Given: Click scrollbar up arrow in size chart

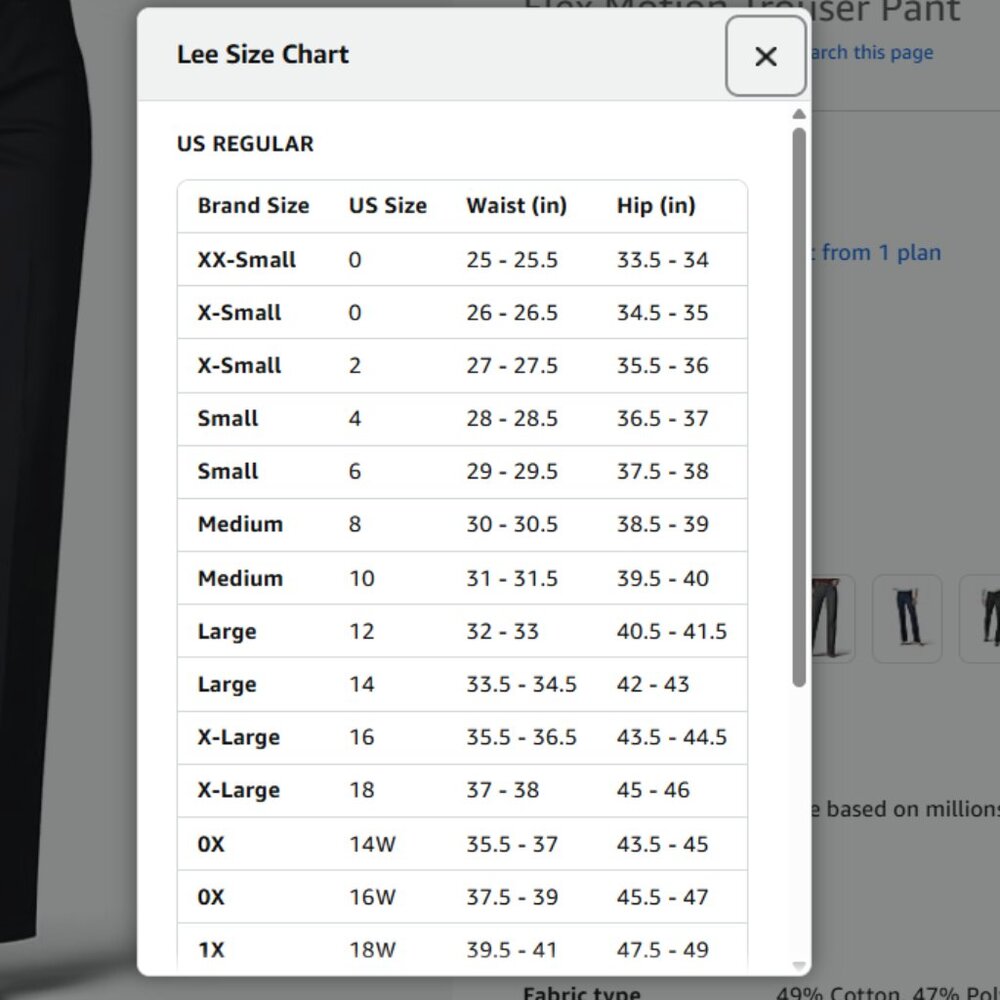Looking at the screenshot, I should point(798,114).
